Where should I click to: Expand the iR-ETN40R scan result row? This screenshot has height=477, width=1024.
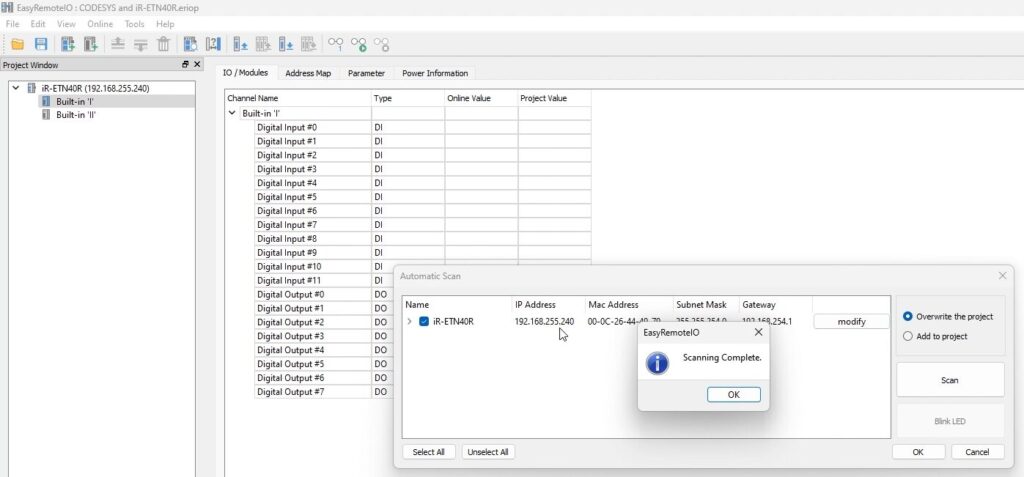[x=409, y=321]
